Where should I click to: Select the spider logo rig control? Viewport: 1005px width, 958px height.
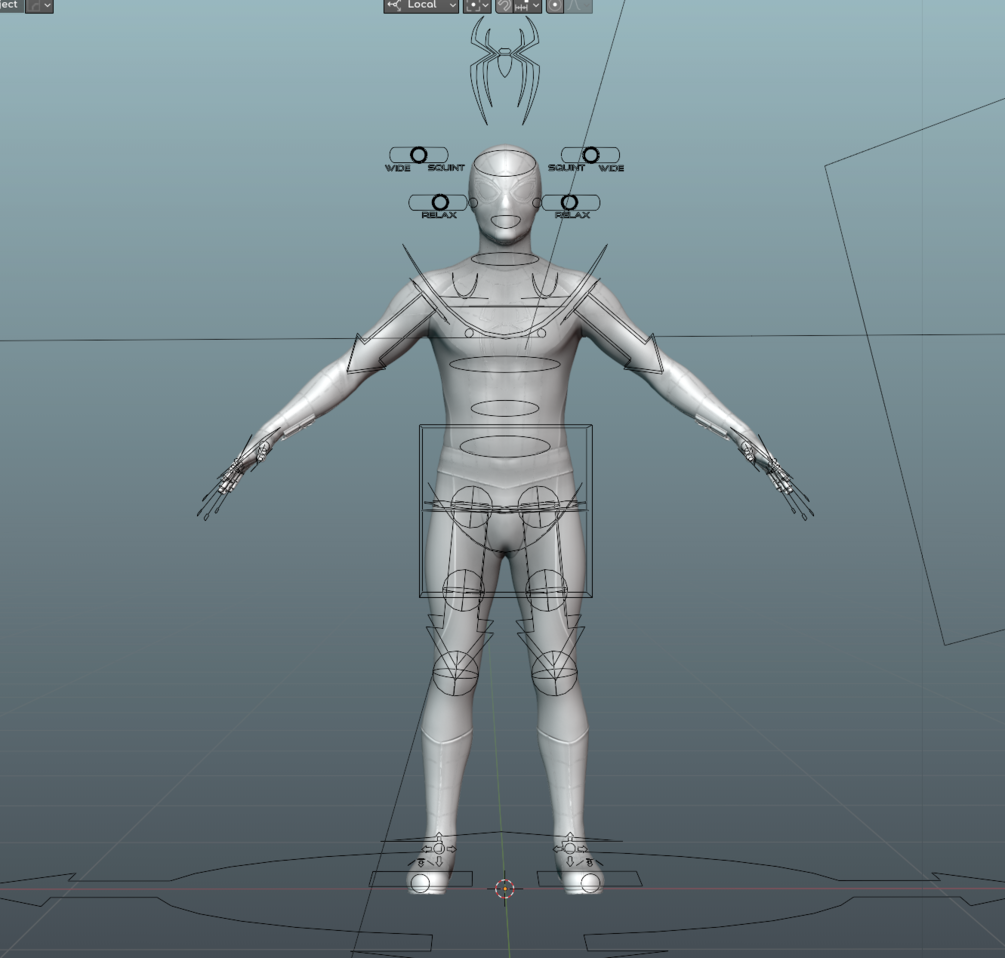tap(505, 69)
